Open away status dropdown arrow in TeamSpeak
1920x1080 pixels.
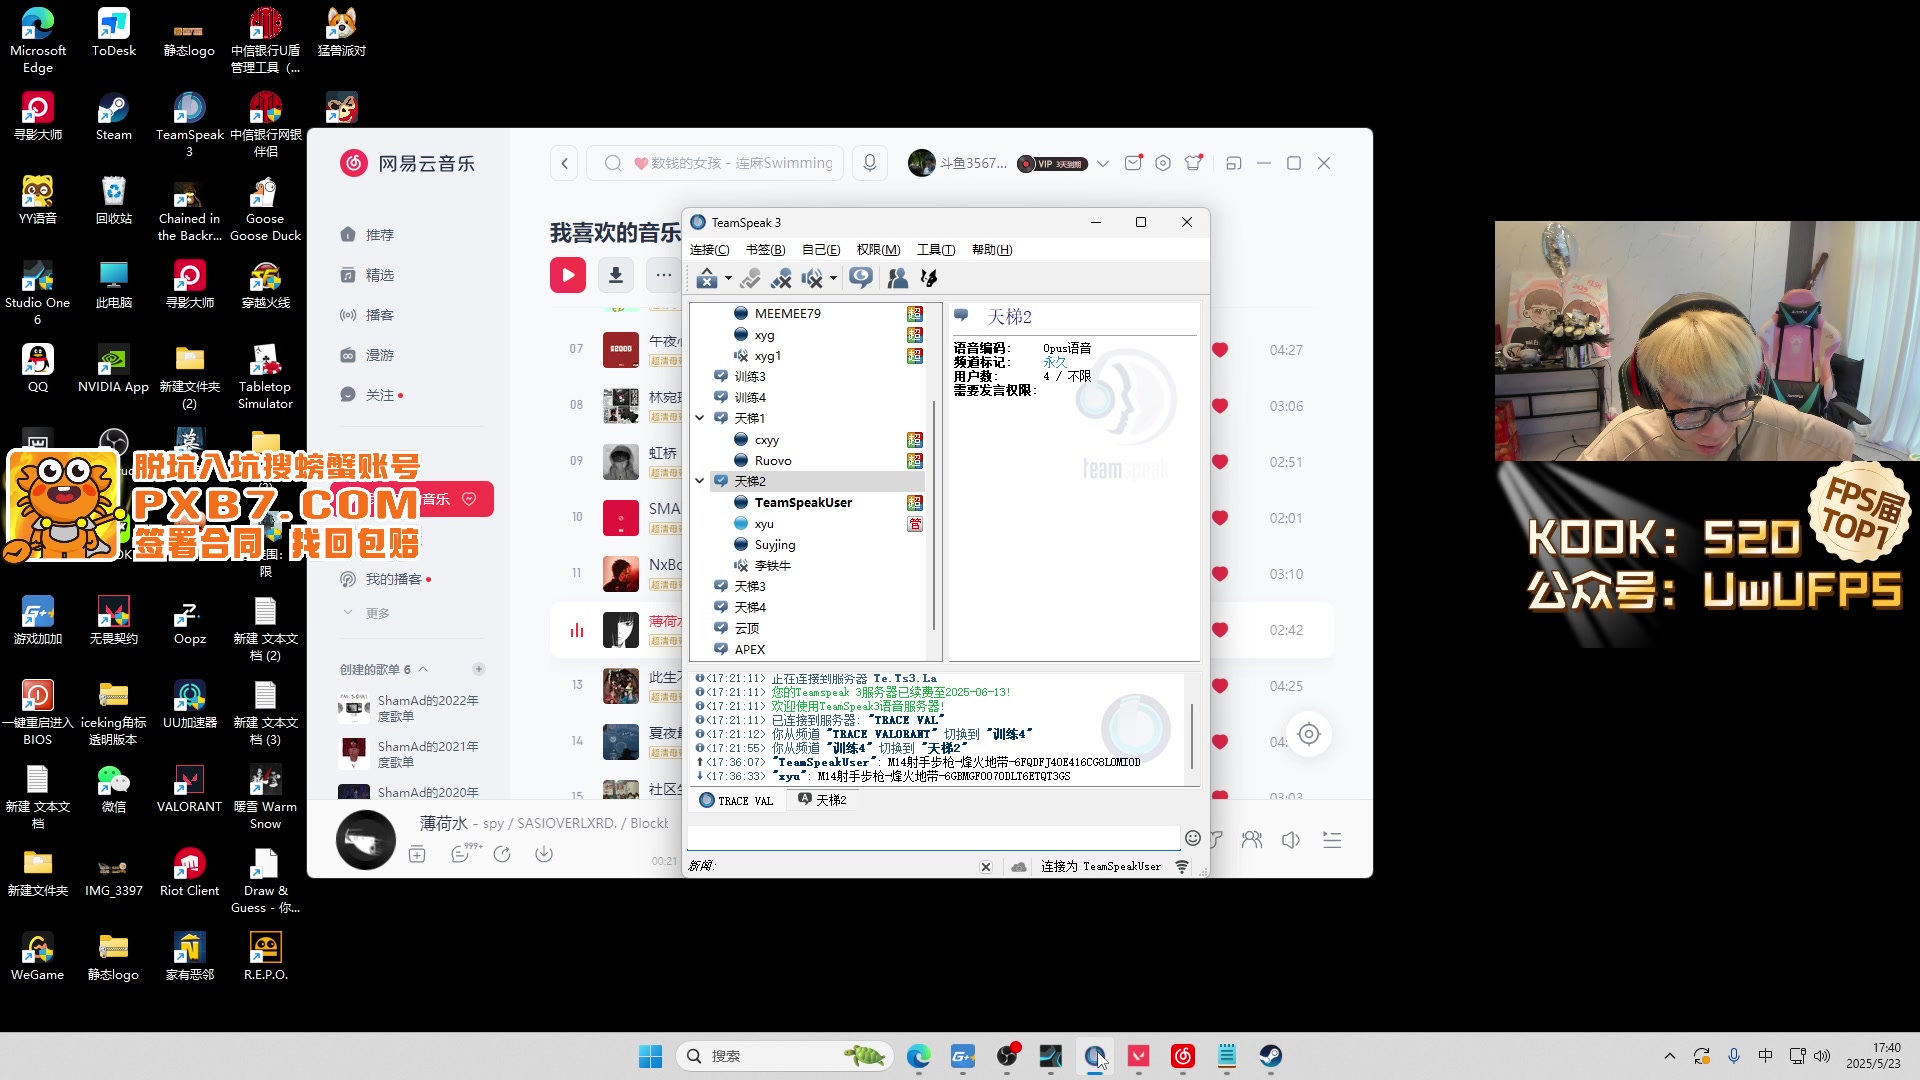coord(728,278)
